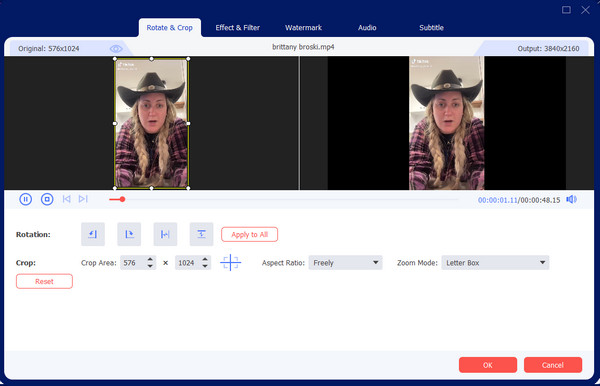Viewport: 600px width, 386px height.
Task: Mute the volume speaker icon
Action: [x=571, y=199]
